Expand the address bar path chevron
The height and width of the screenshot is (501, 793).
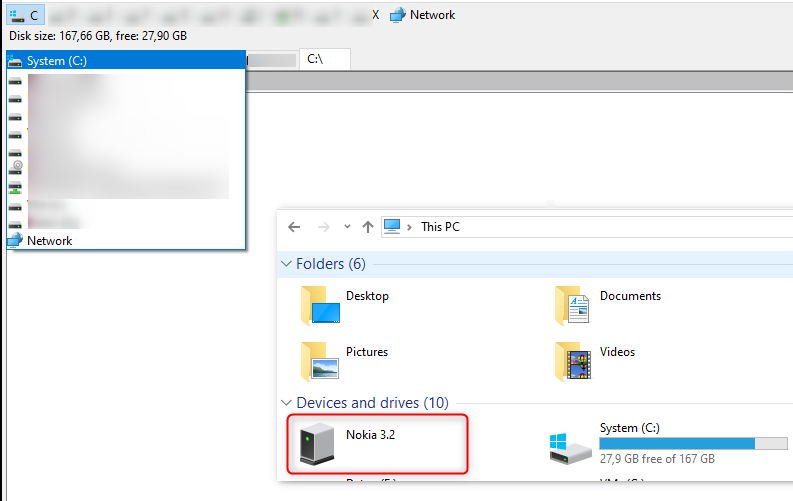click(x=409, y=227)
